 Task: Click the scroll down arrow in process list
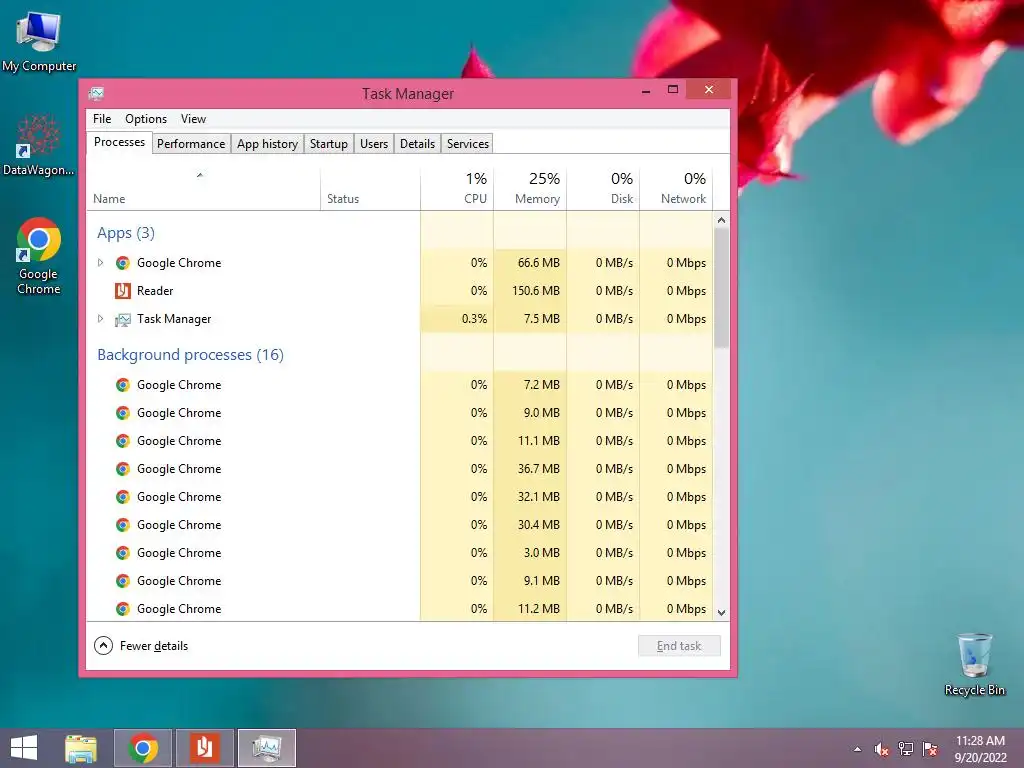721,613
